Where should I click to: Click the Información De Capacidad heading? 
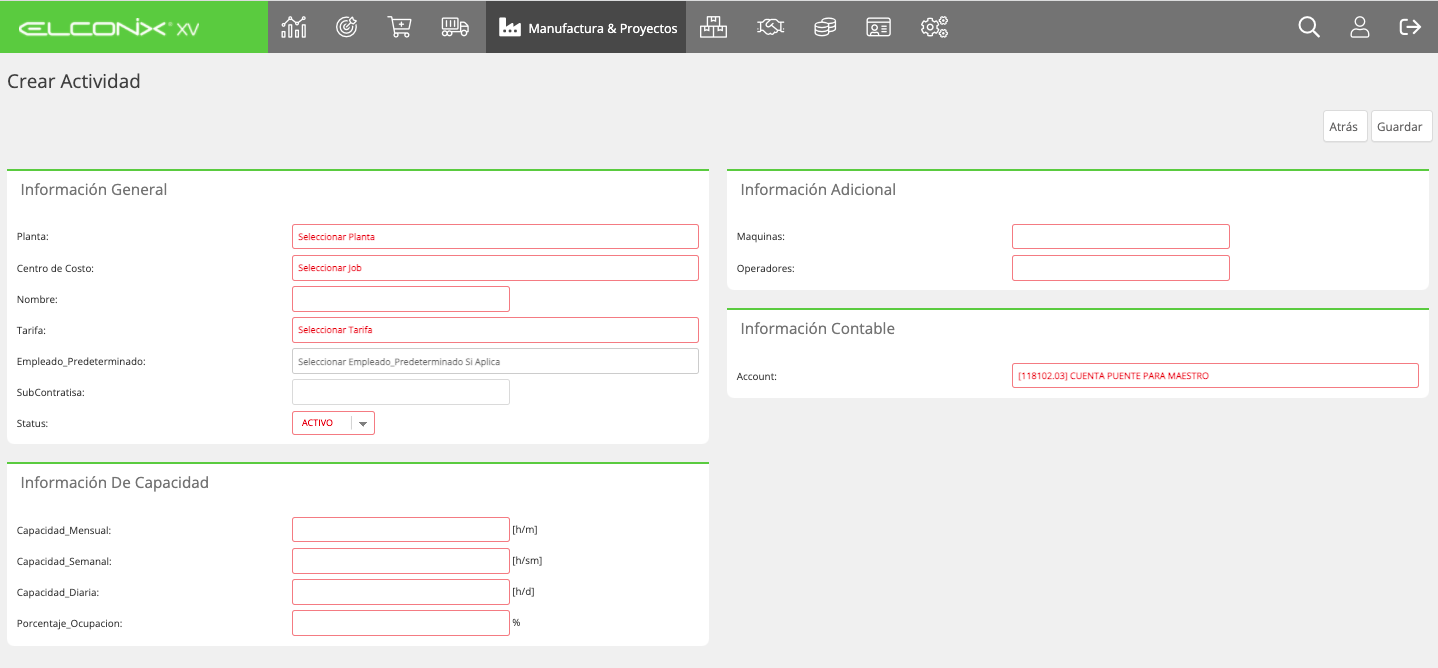(x=115, y=483)
